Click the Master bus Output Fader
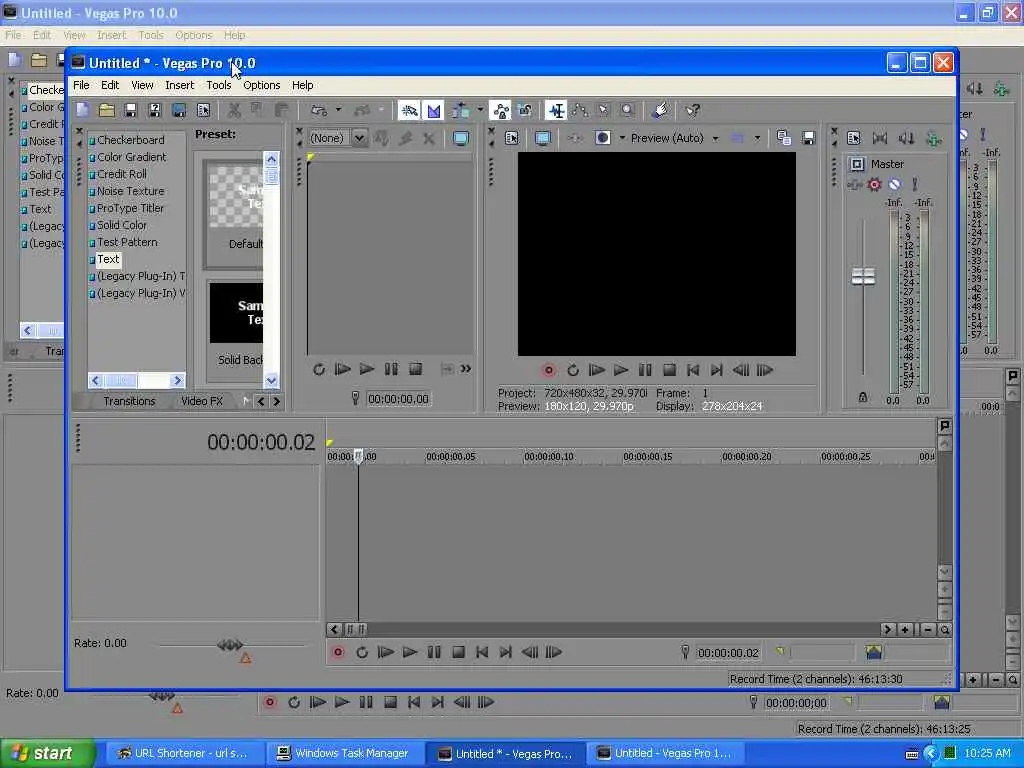This screenshot has width=1024, height=768. click(863, 276)
